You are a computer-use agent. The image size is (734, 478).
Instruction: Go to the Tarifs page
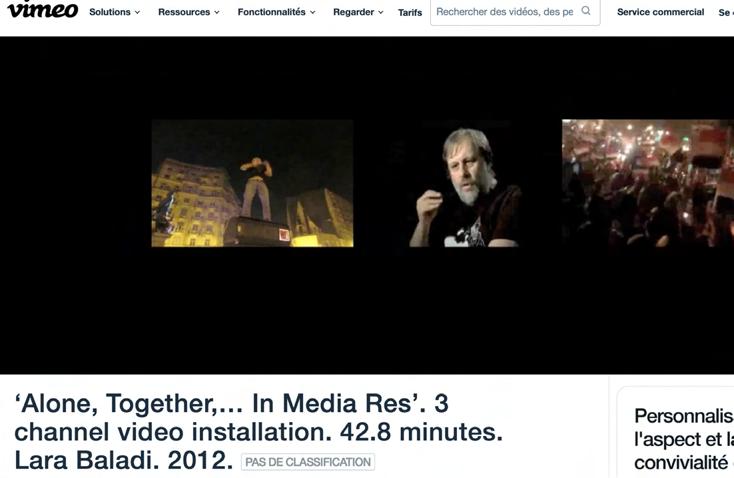pyautogui.click(x=410, y=13)
